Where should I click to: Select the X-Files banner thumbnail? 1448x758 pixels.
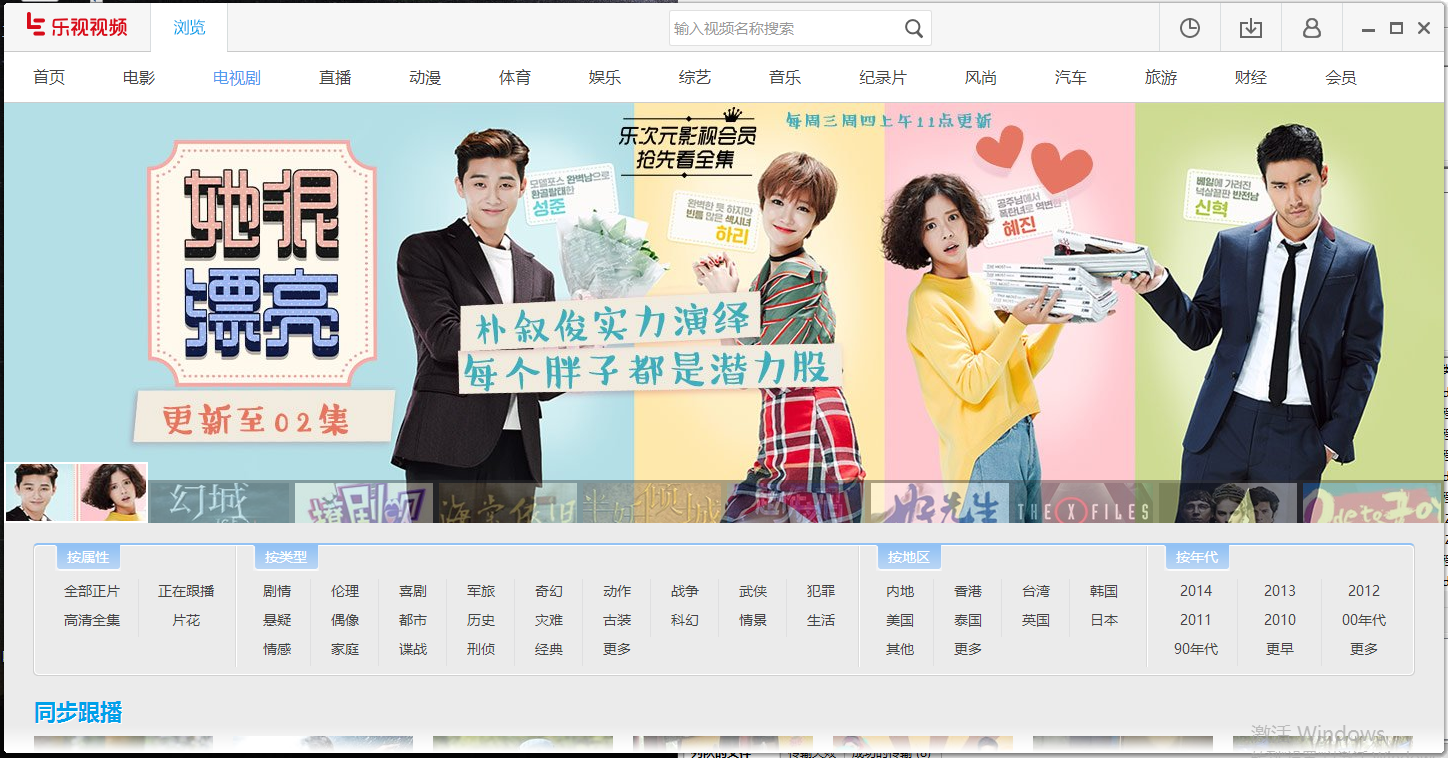click(1084, 503)
